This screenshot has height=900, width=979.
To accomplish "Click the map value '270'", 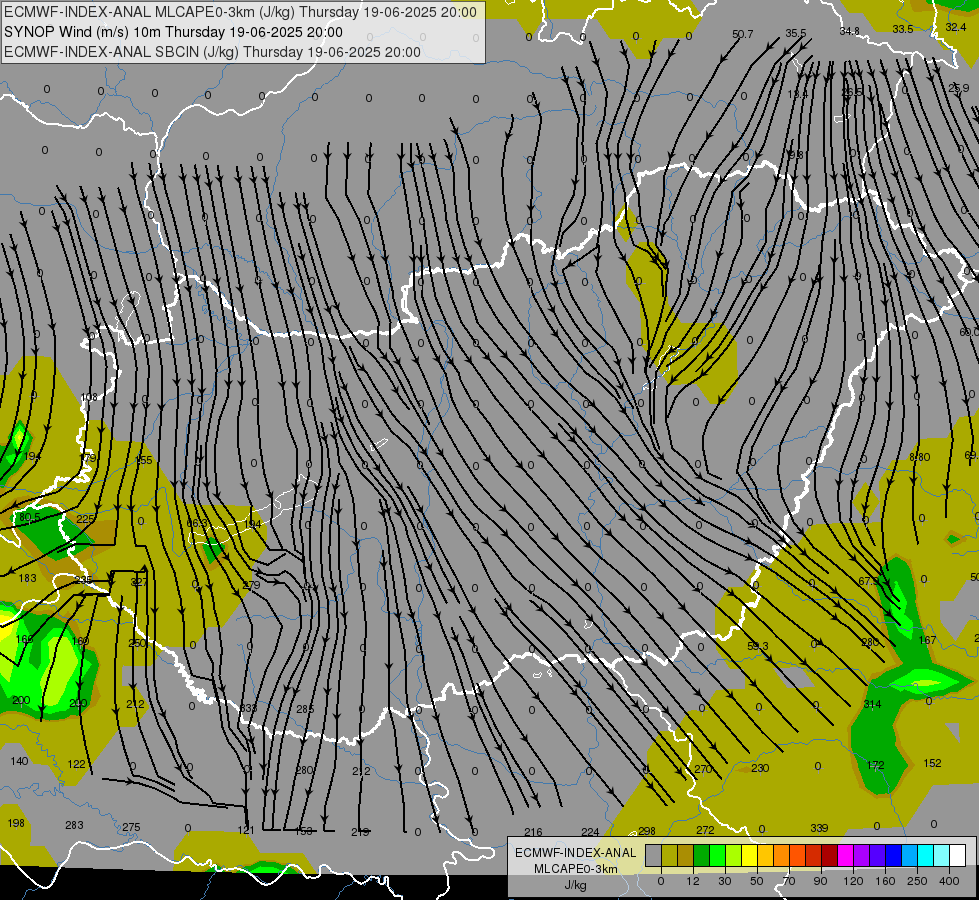I will tap(703, 769).
